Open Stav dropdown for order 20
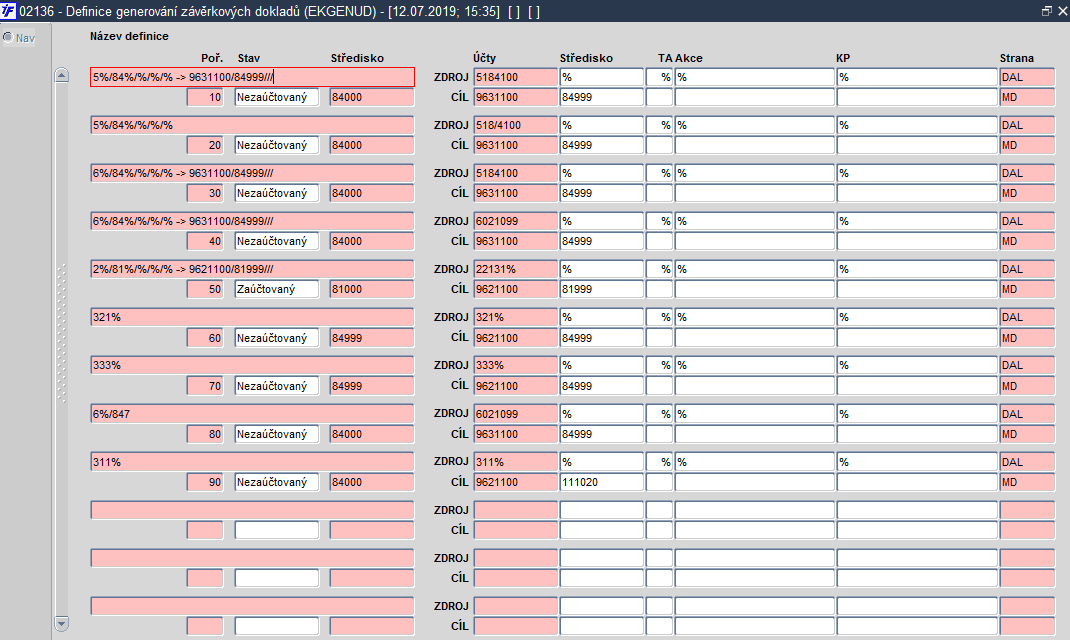The height and width of the screenshot is (640, 1070). tap(276, 145)
